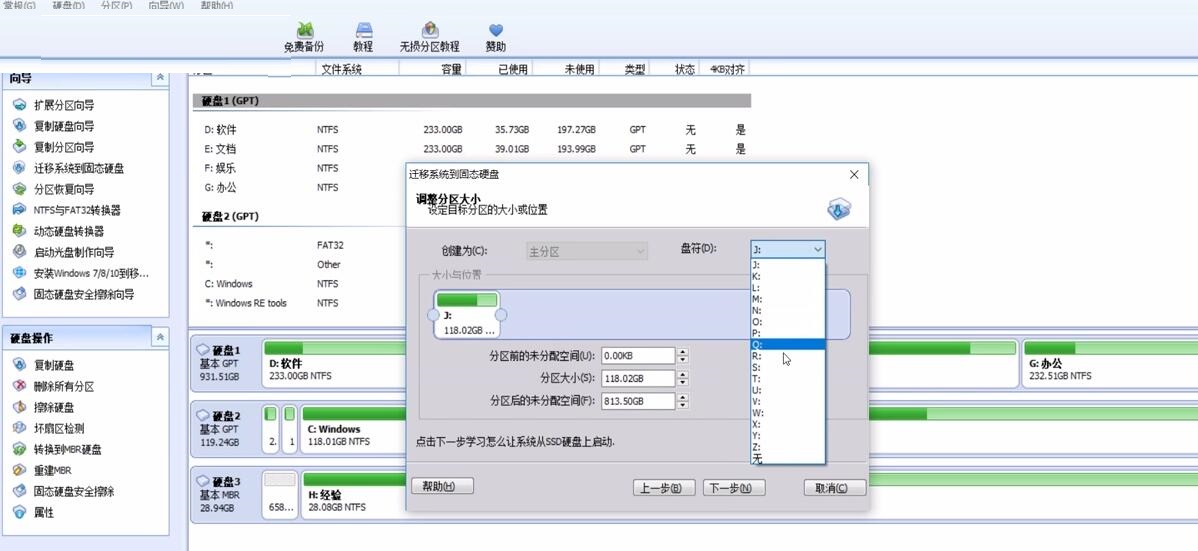Pick K: from the drive letter list
This screenshot has height=551, width=1198.
pyautogui.click(x=787, y=276)
